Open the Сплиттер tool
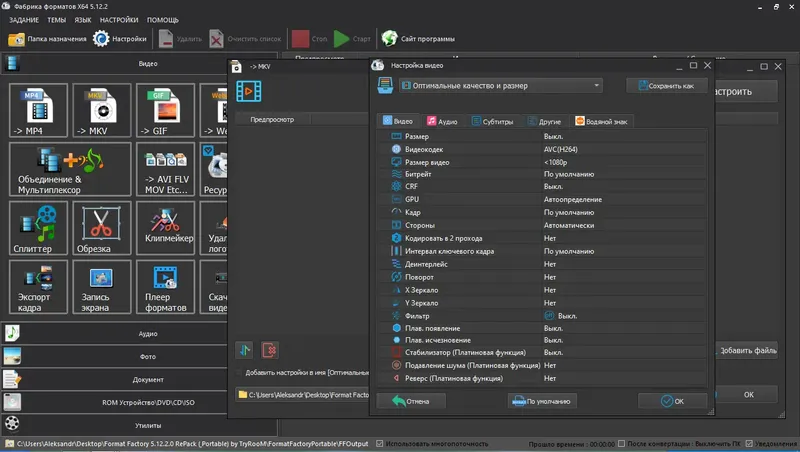 38,228
